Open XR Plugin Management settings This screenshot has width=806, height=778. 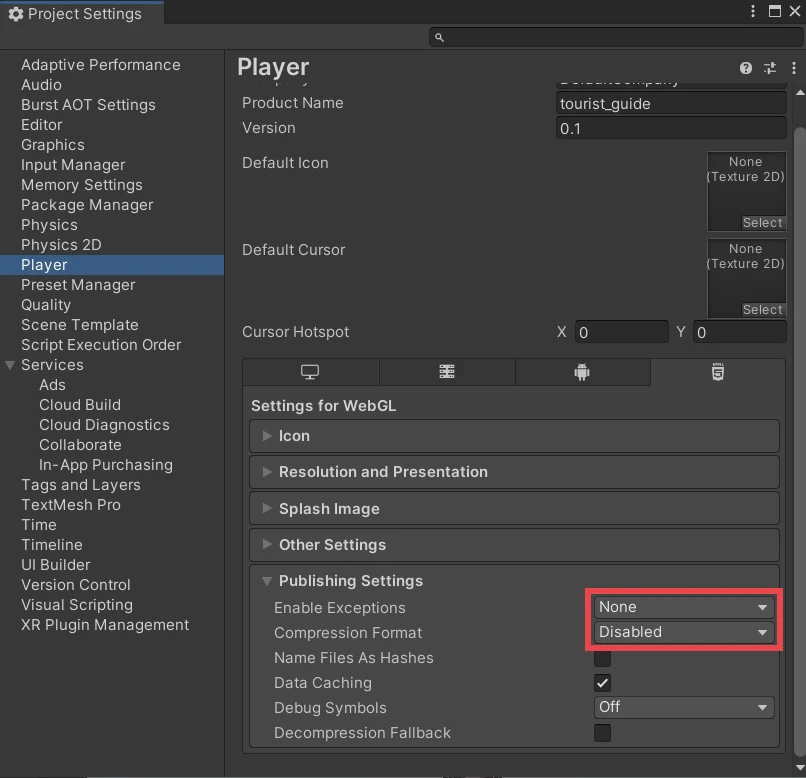pos(105,625)
